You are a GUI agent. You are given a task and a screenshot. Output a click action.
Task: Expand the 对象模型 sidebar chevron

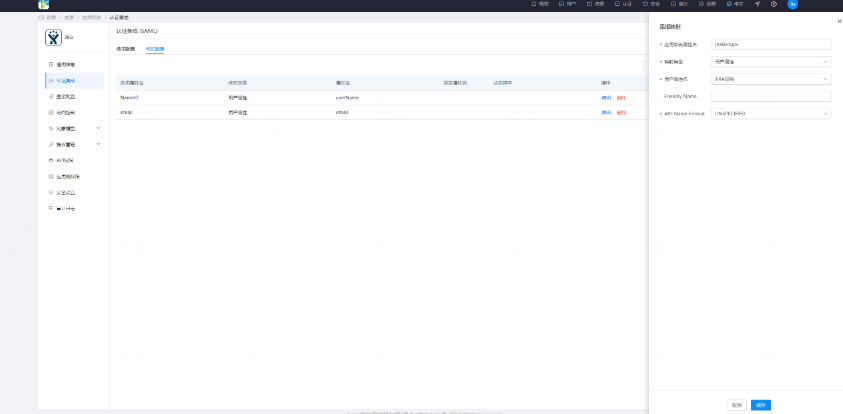(98, 128)
